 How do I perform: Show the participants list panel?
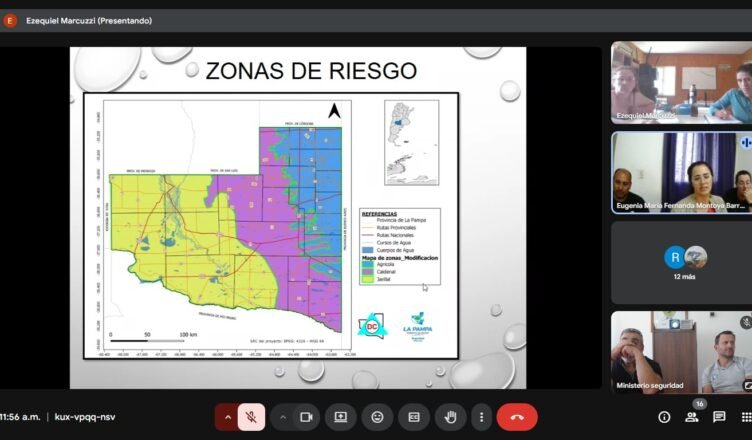[x=692, y=417]
